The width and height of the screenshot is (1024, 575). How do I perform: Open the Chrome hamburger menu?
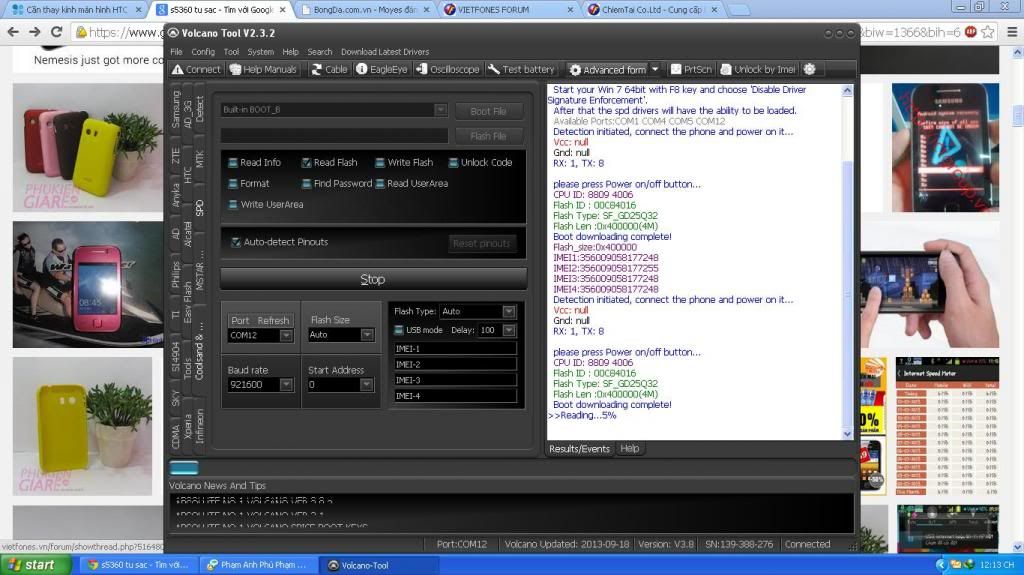pyautogui.click(x=1012, y=32)
